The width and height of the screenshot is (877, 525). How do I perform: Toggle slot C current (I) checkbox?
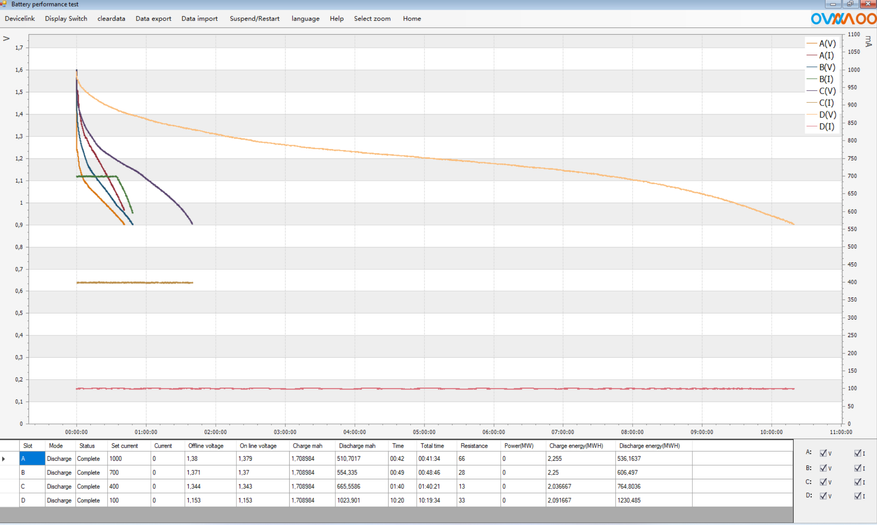tap(857, 482)
